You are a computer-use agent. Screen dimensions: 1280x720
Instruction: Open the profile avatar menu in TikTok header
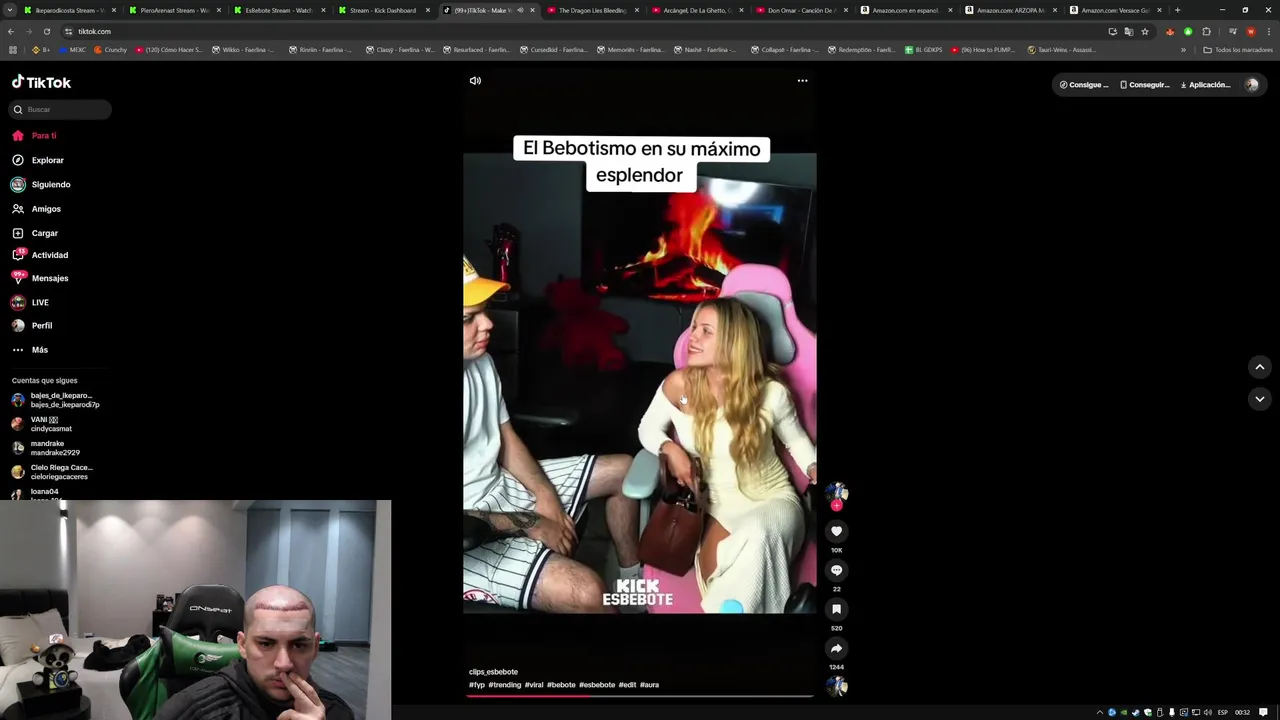[x=1251, y=85]
